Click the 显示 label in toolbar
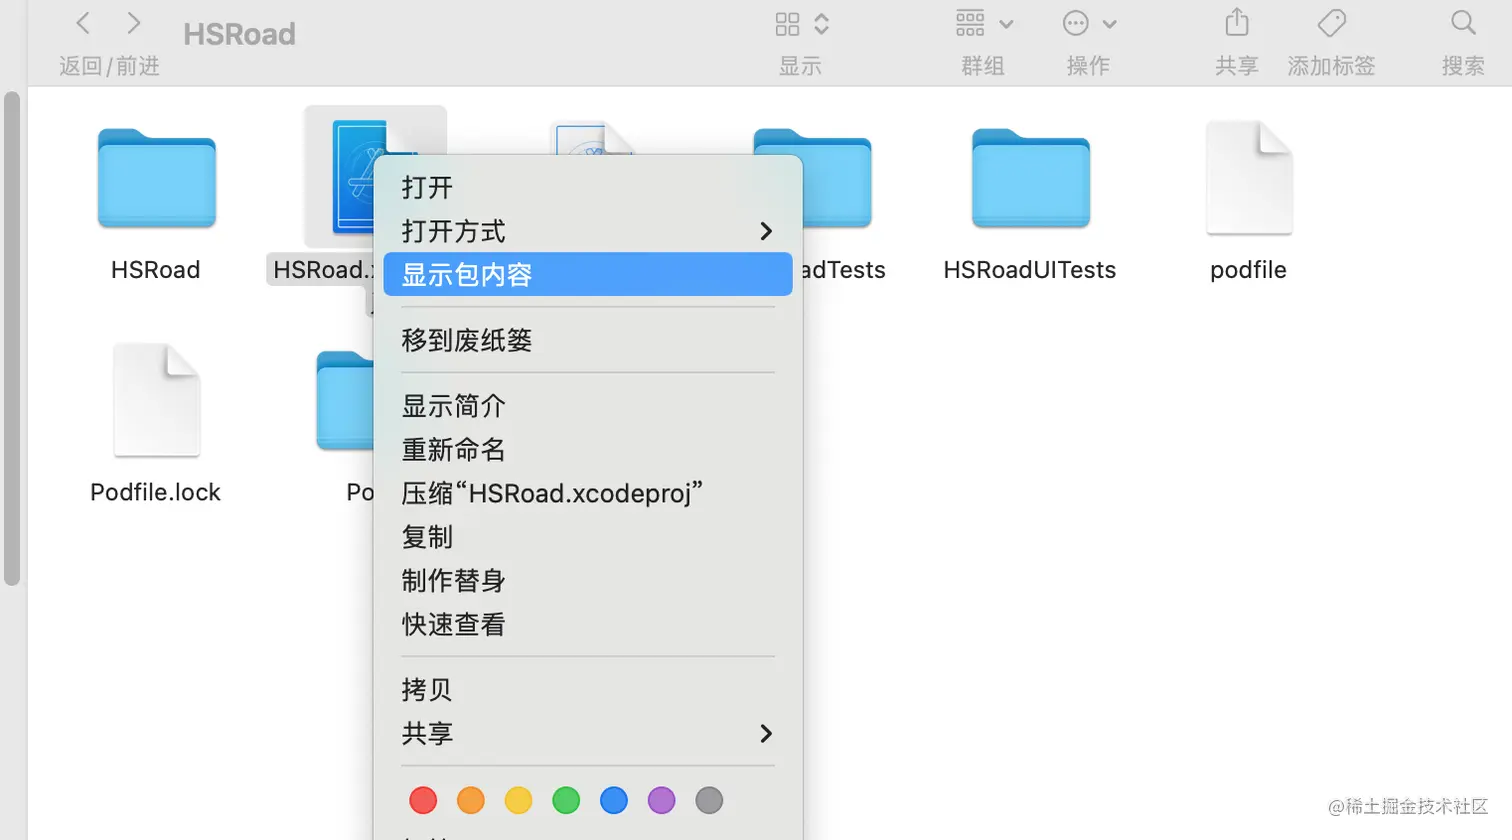 click(800, 66)
